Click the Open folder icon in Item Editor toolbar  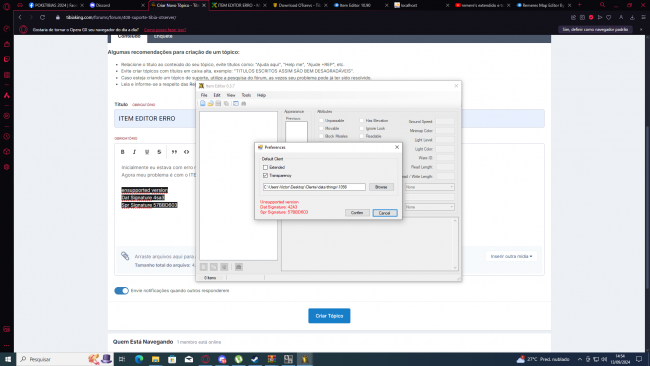tap(211, 103)
